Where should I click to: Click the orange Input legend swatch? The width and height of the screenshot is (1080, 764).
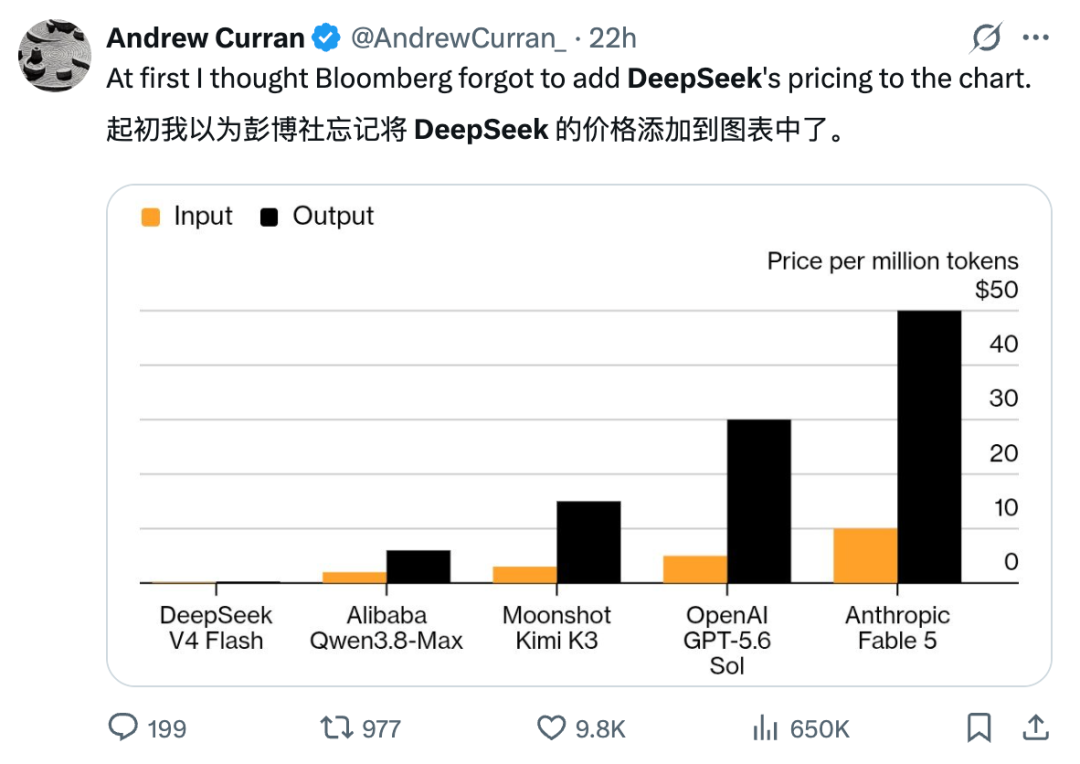[150, 217]
